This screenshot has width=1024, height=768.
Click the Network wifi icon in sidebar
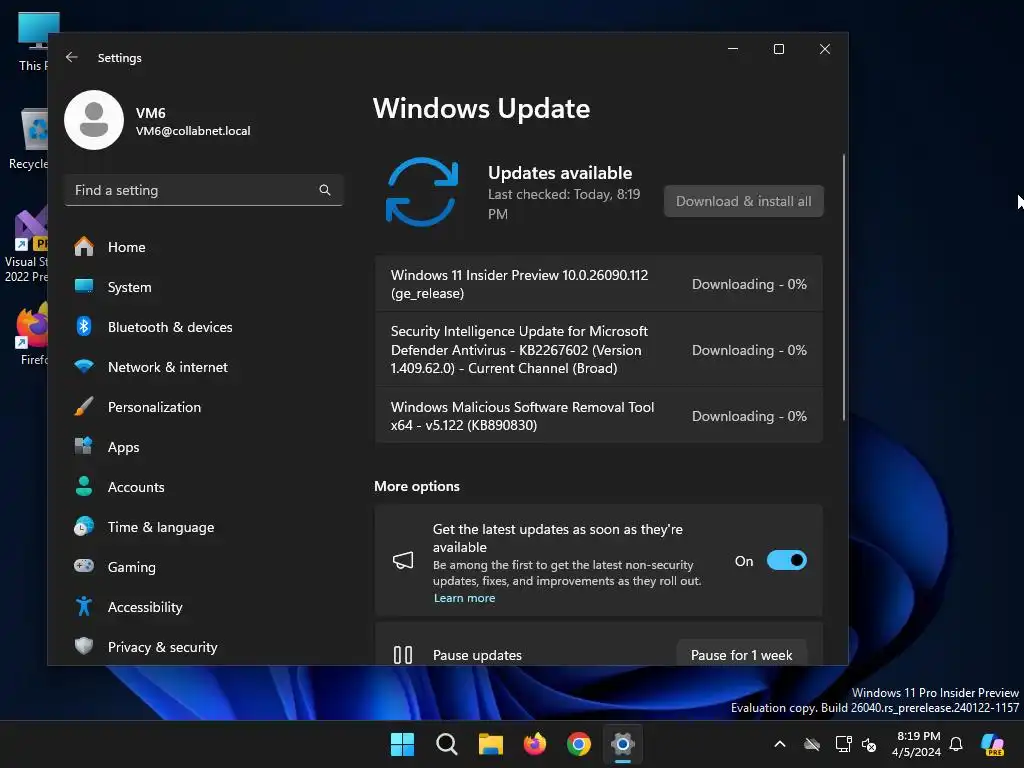click(x=84, y=366)
